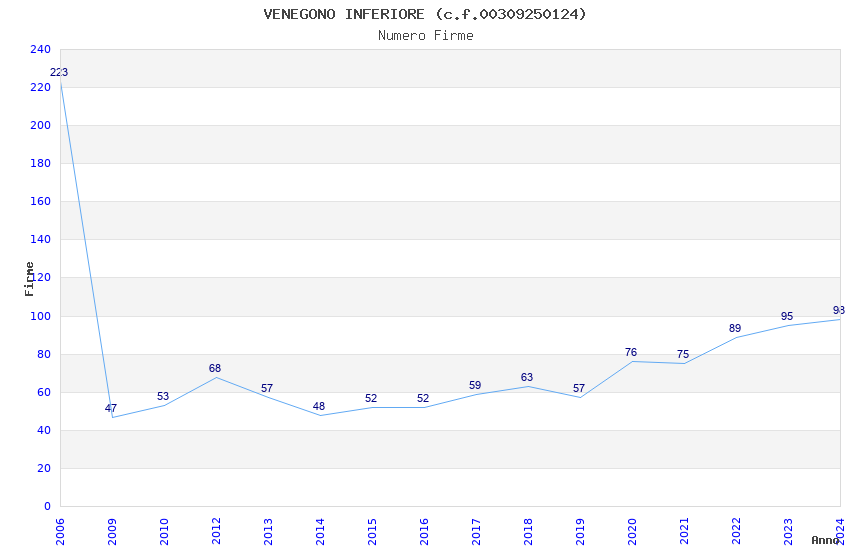
Task: Select the data label 95
Action: (x=787, y=316)
